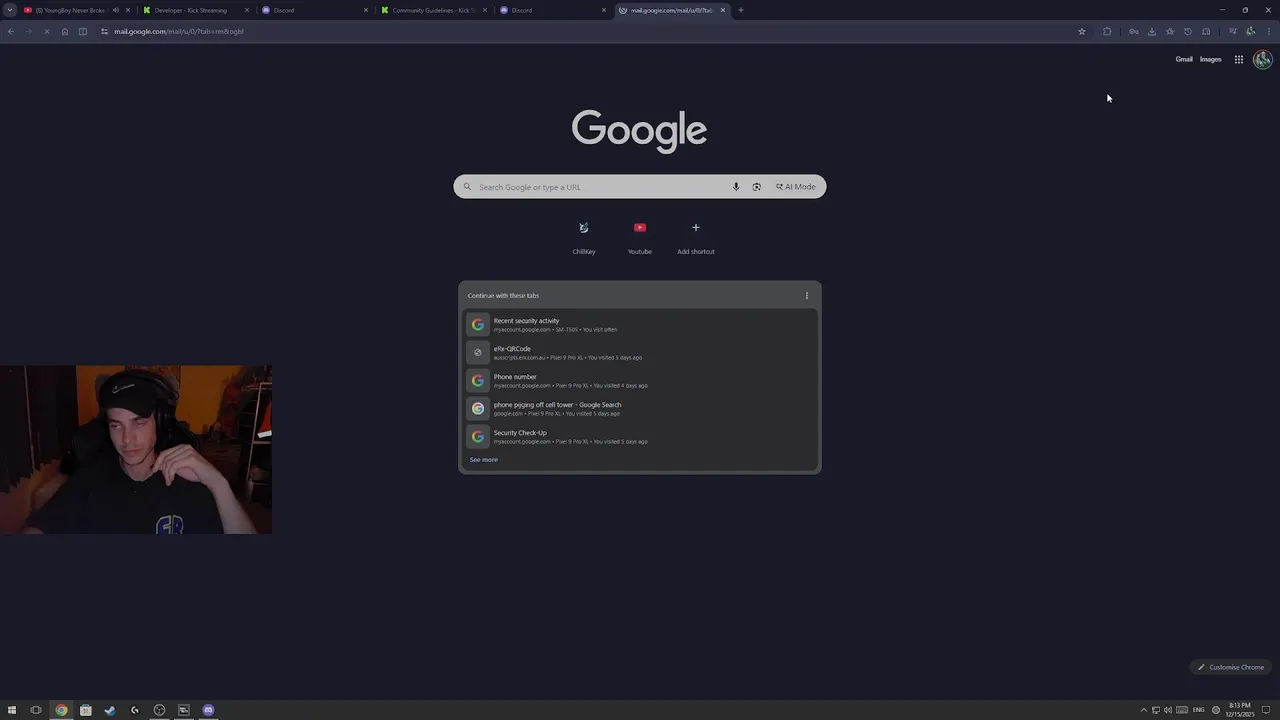Open the volume icon in system tray
The image size is (1280, 720).
(1168, 710)
